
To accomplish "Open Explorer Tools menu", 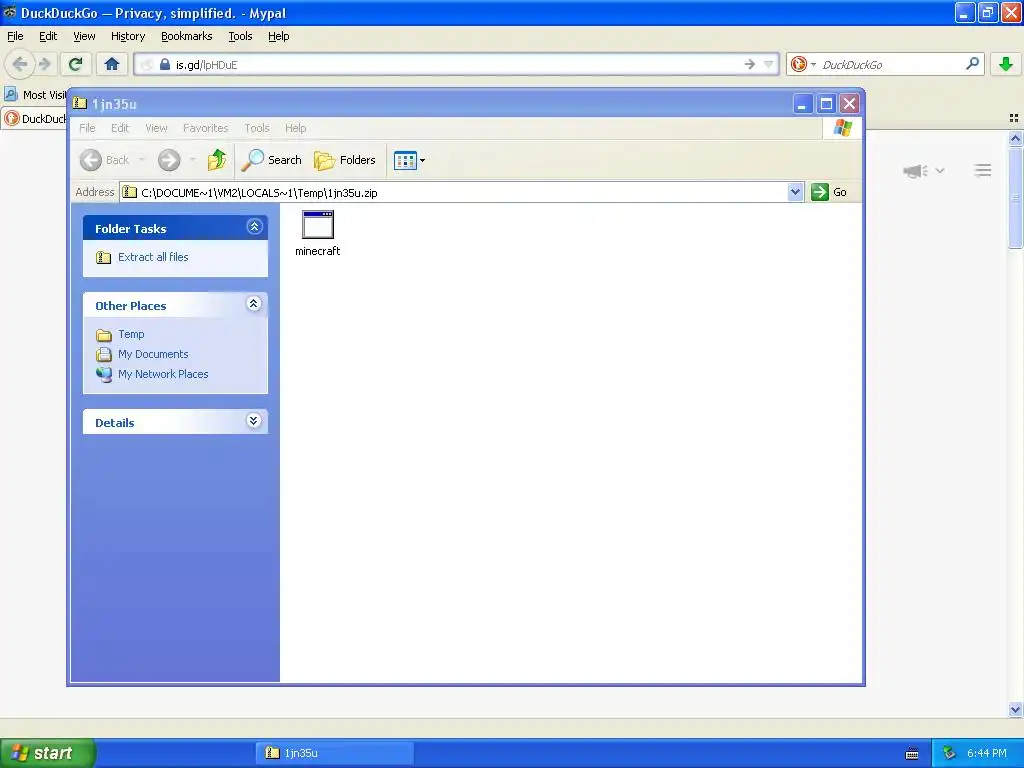I will 257,128.
